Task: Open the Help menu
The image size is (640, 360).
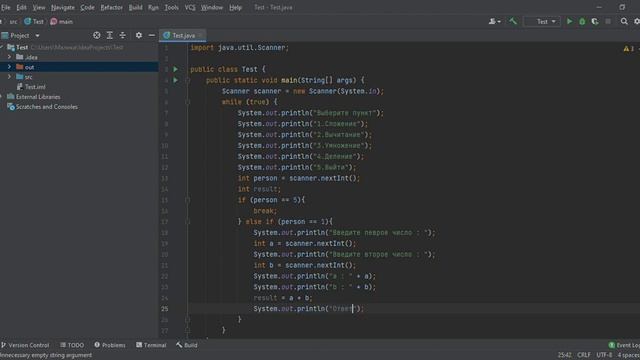Action: [235, 7]
